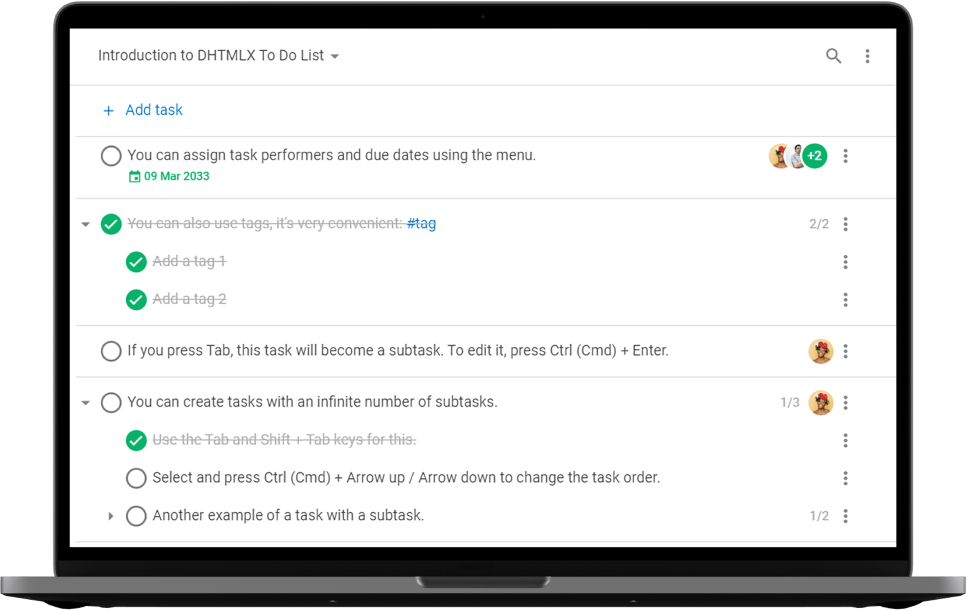This screenshot has width=968, height=610.
Task: Check 'Select and press Ctrl (Cmd)' subtask
Action: point(136,478)
